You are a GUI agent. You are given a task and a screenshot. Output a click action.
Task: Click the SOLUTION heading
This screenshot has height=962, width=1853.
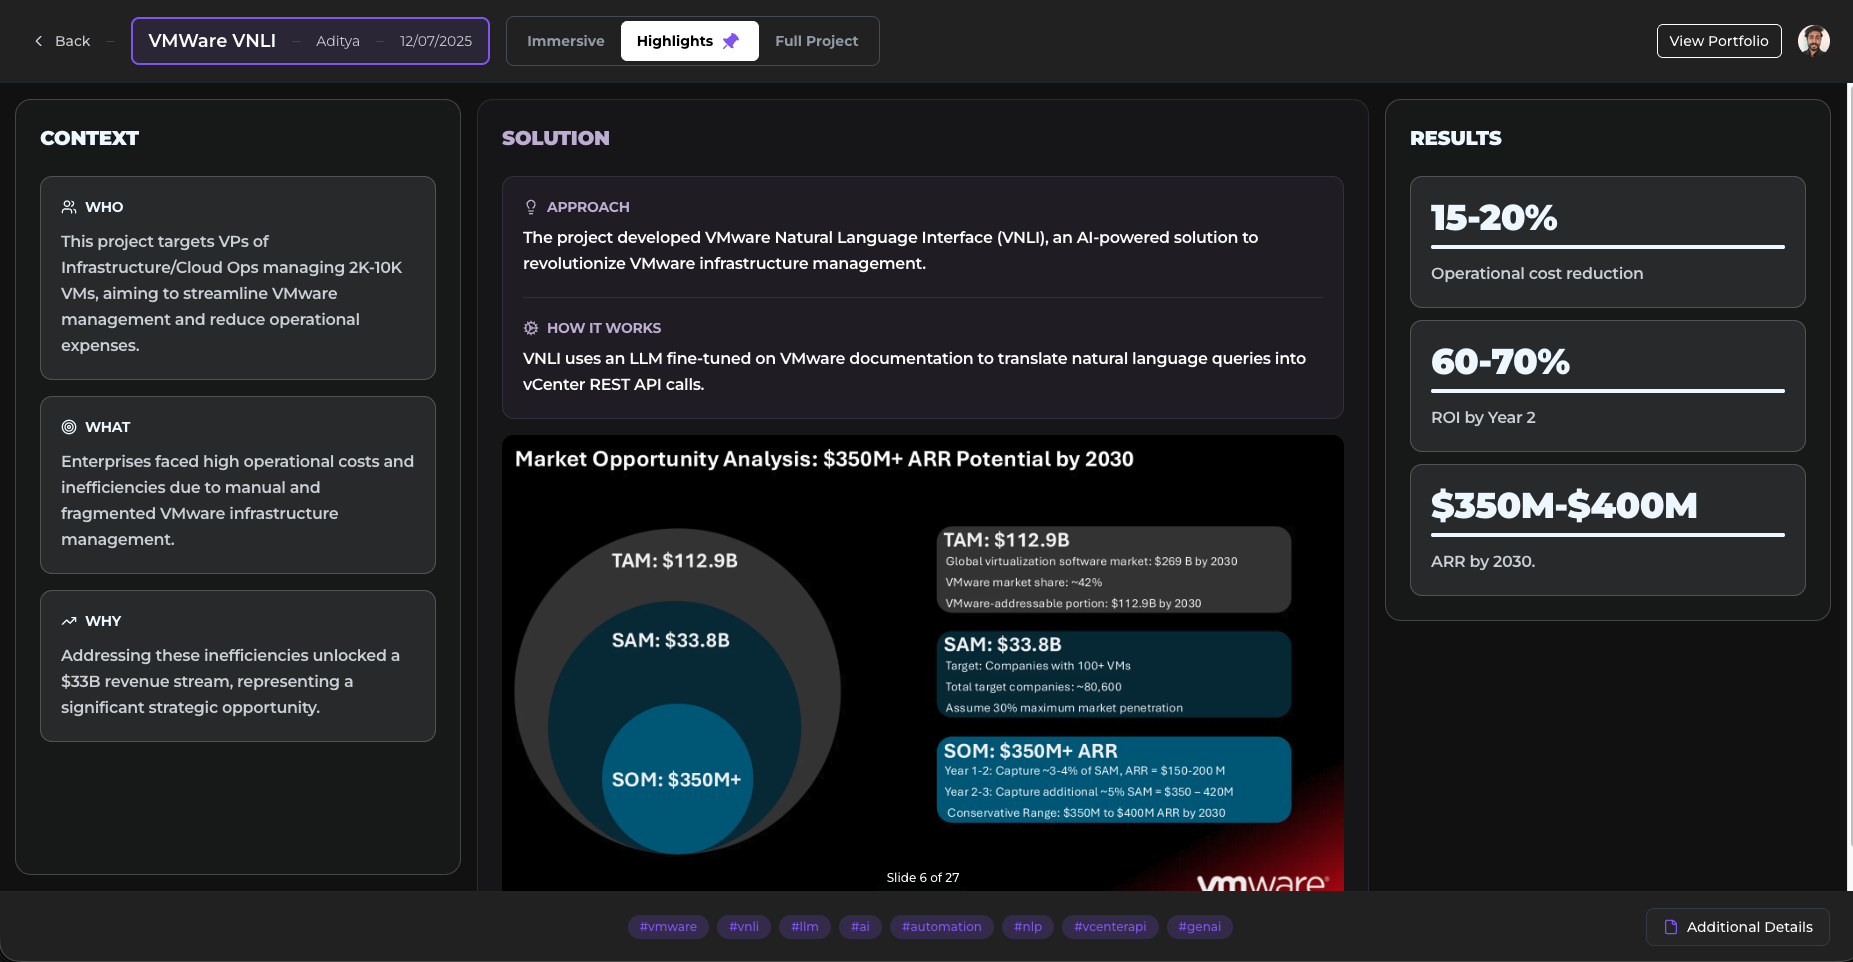click(556, 138)
